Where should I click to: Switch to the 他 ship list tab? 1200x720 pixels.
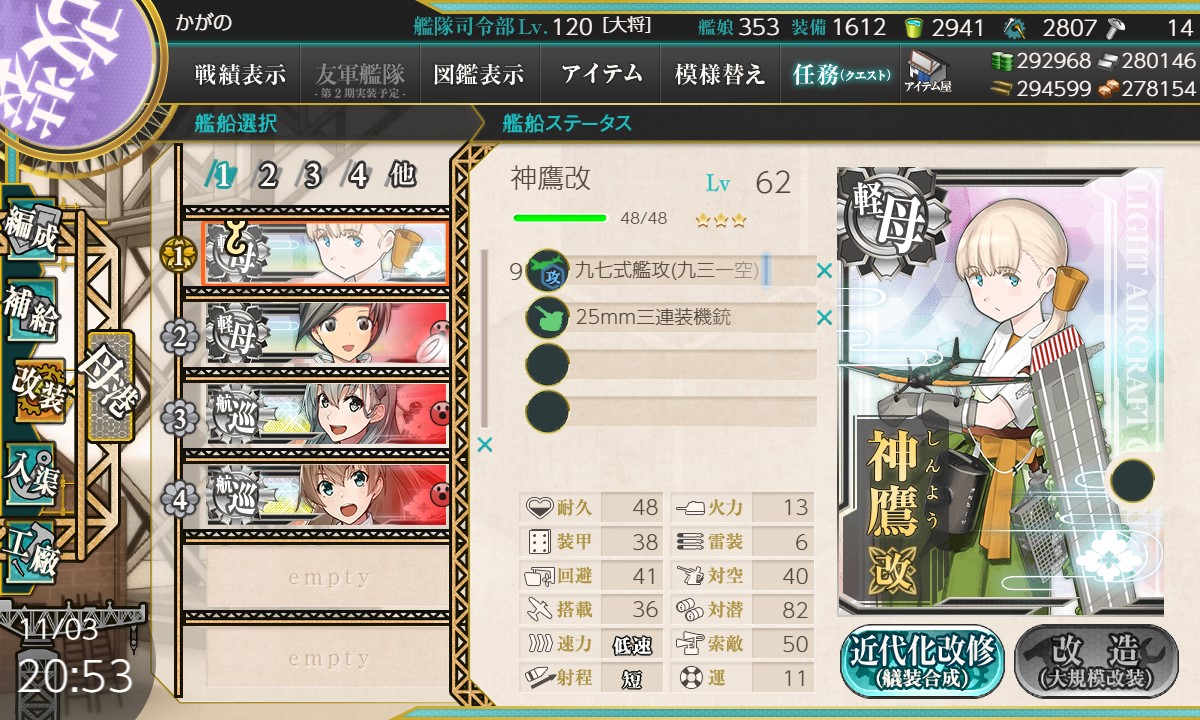click(401, 176)
